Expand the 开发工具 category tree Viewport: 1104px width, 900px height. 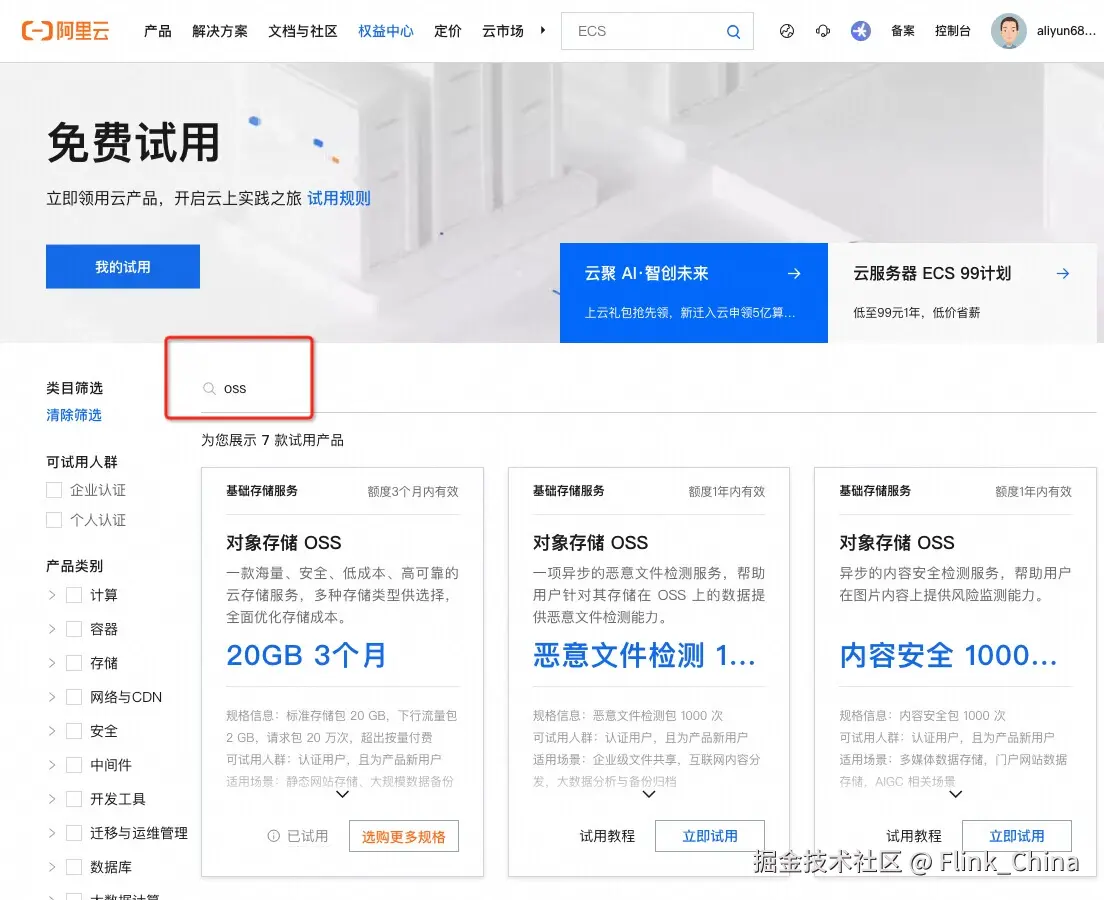click(51, 799)
